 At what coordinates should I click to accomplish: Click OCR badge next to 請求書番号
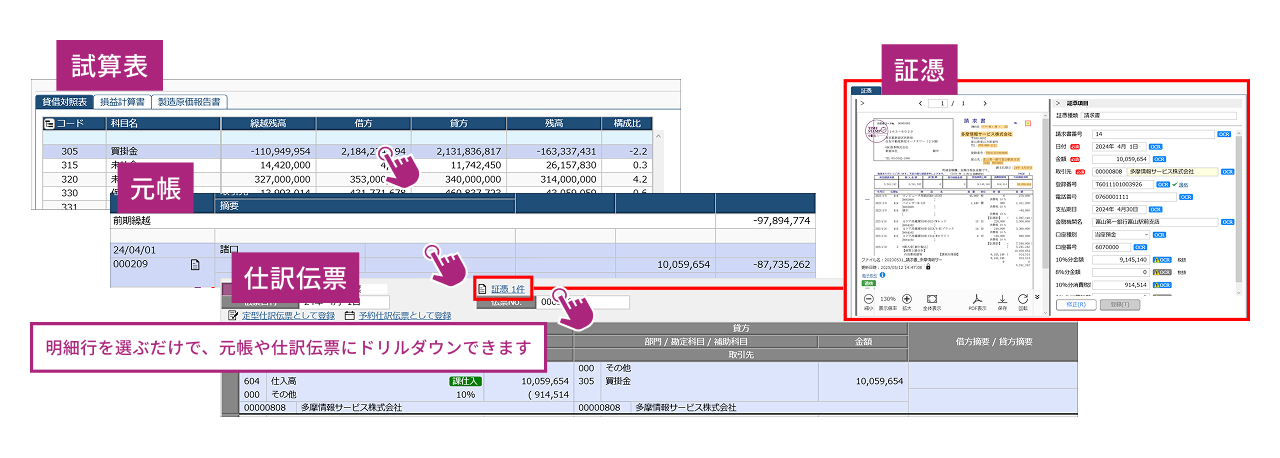pos(1224,134)
